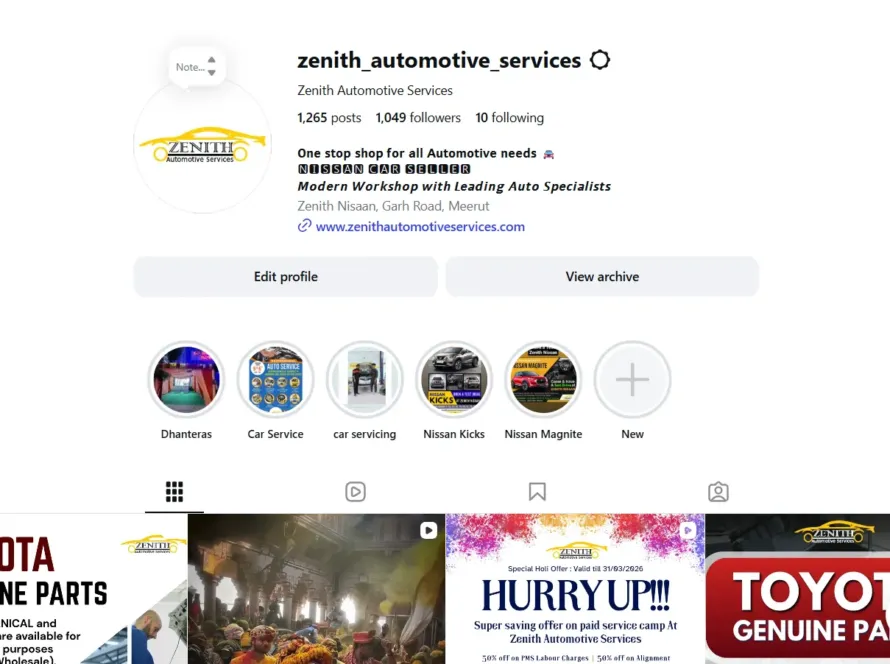The width and height of the screenshot is (890, 664).
Task: Click the Edit profile button
Action: click(x=286, y=276)
